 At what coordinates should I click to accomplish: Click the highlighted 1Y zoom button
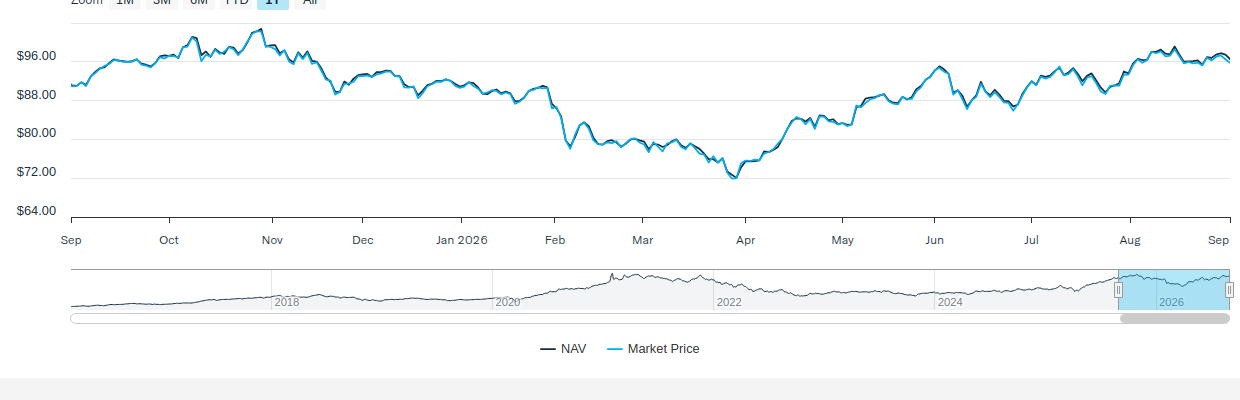[x=273, y=3]
